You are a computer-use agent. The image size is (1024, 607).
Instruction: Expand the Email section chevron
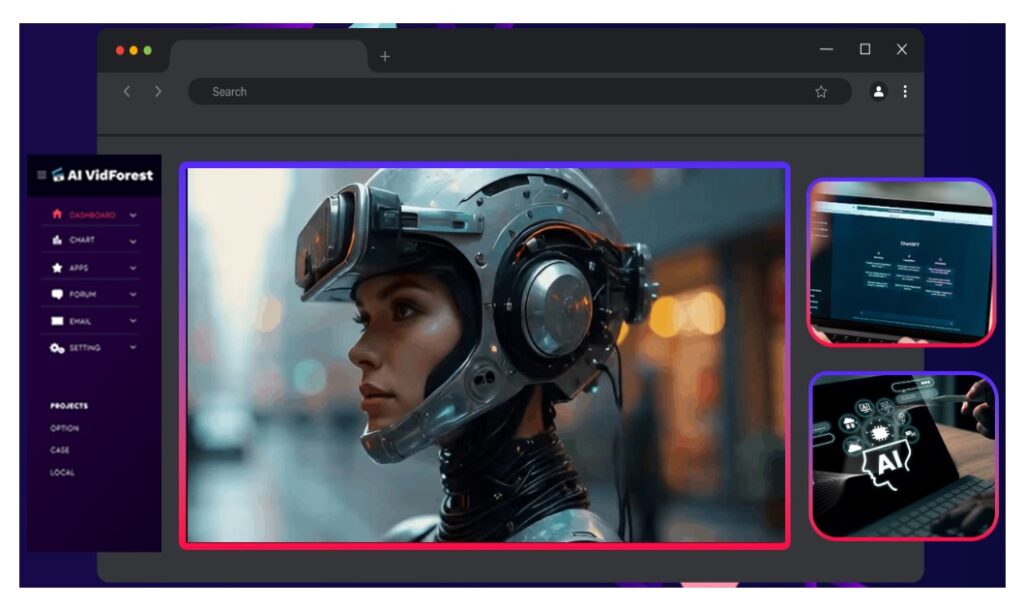click(x=133, y=321)
